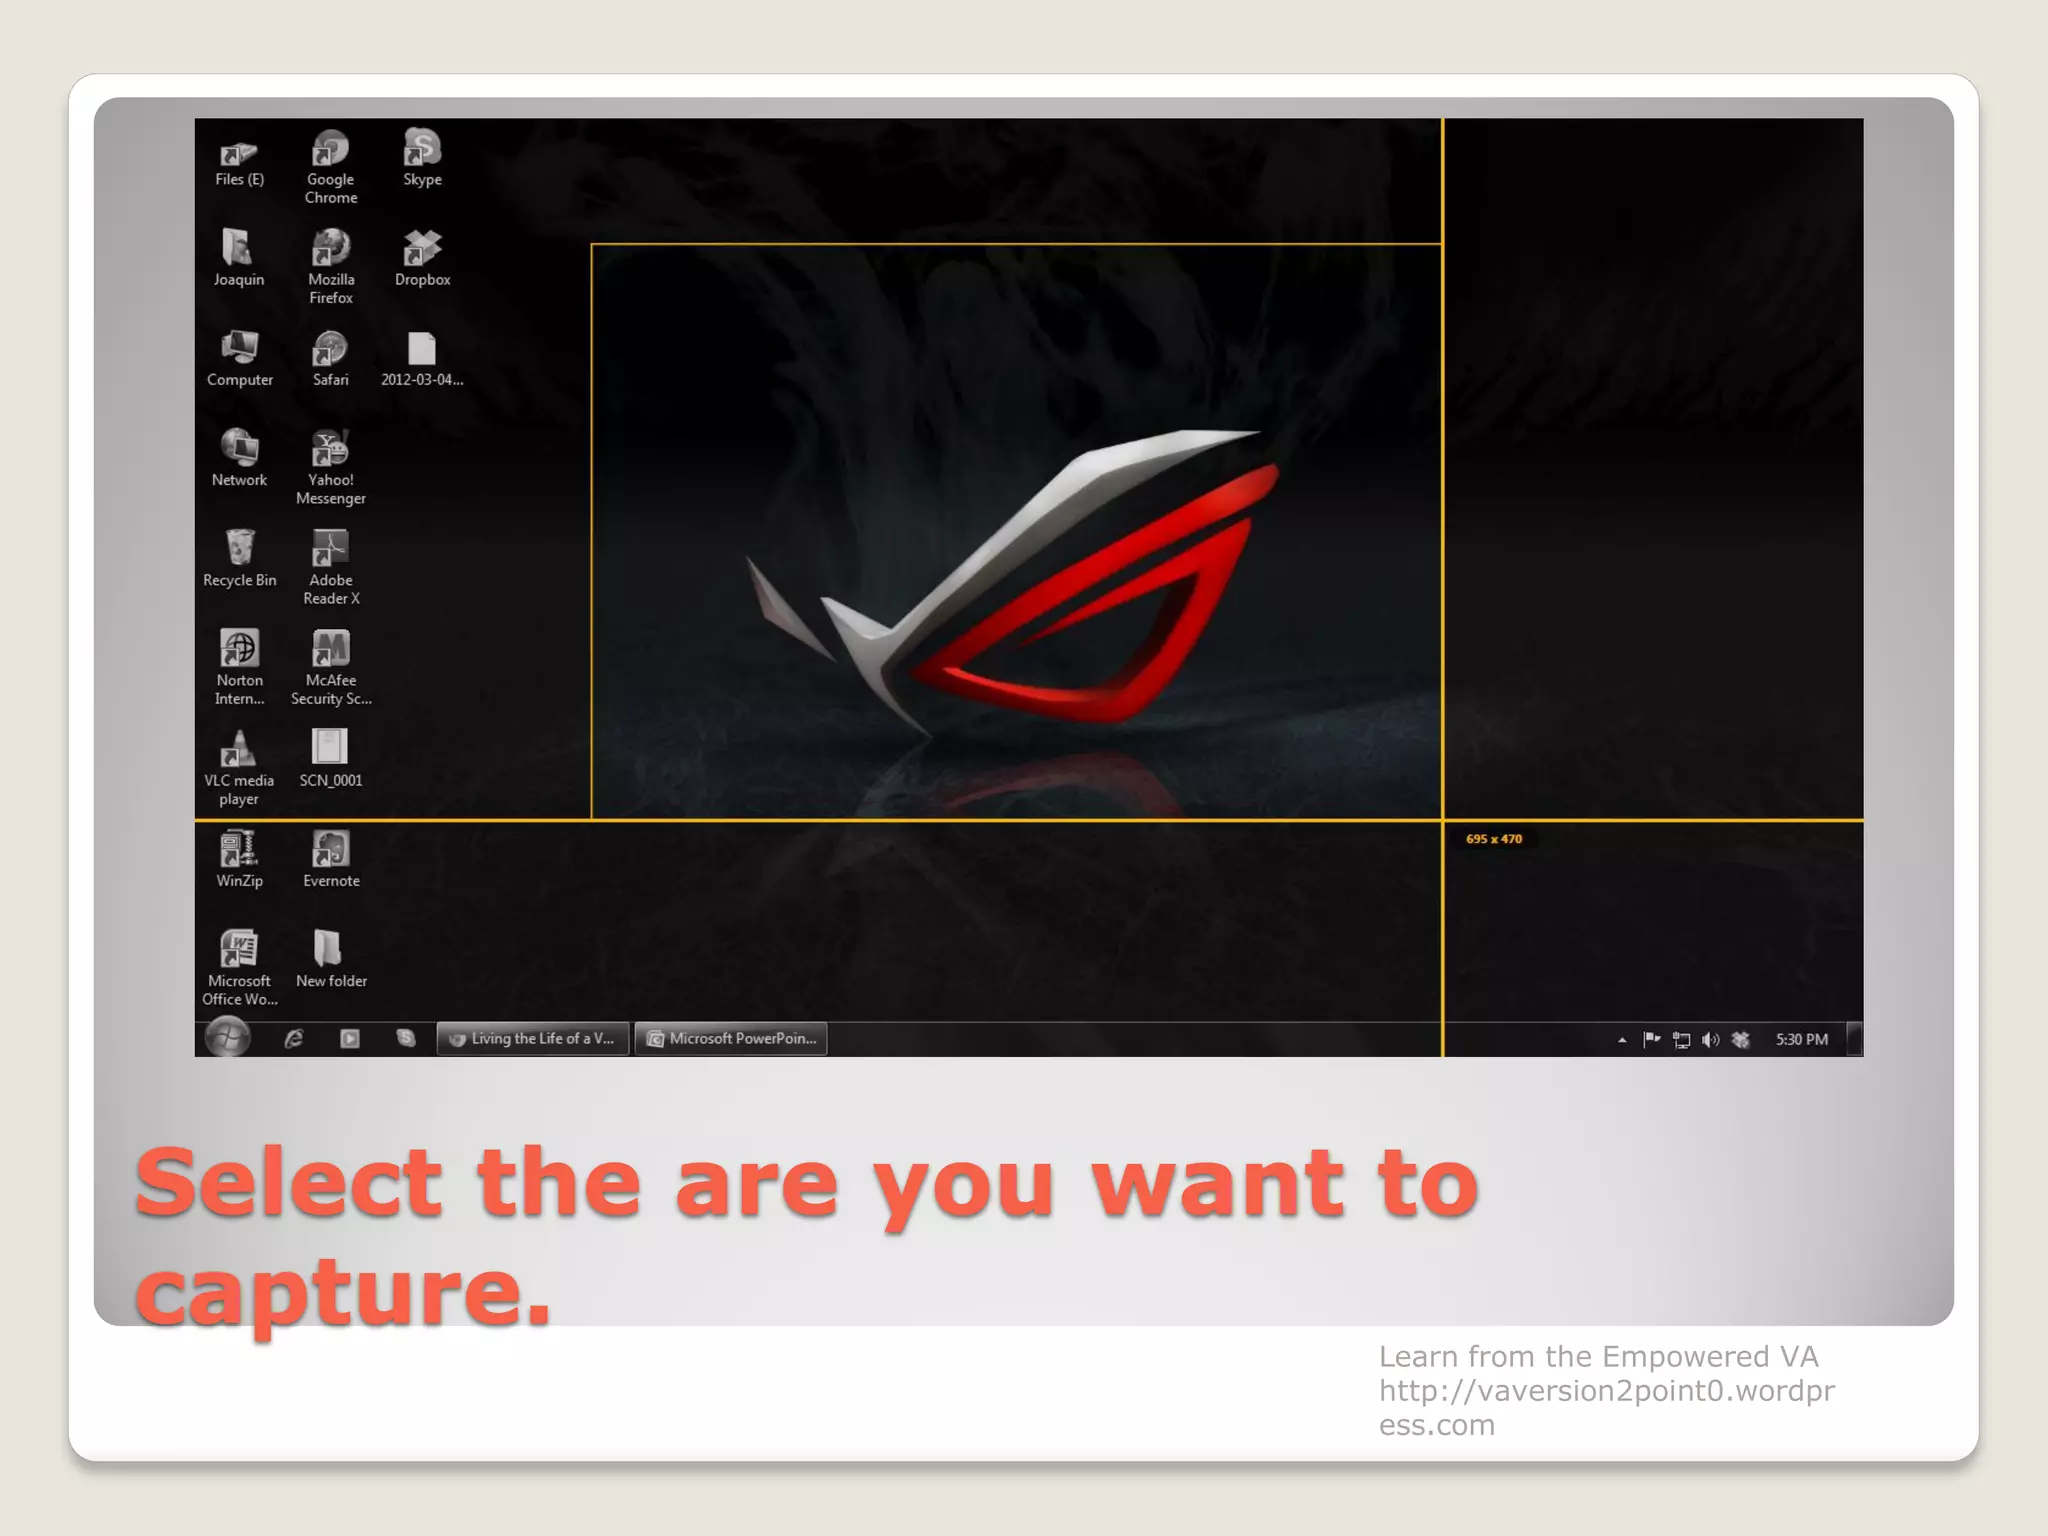
Task: Click the Skype pinned taskbar icon
Action: pyautogui.click(x=405, y=1039)
